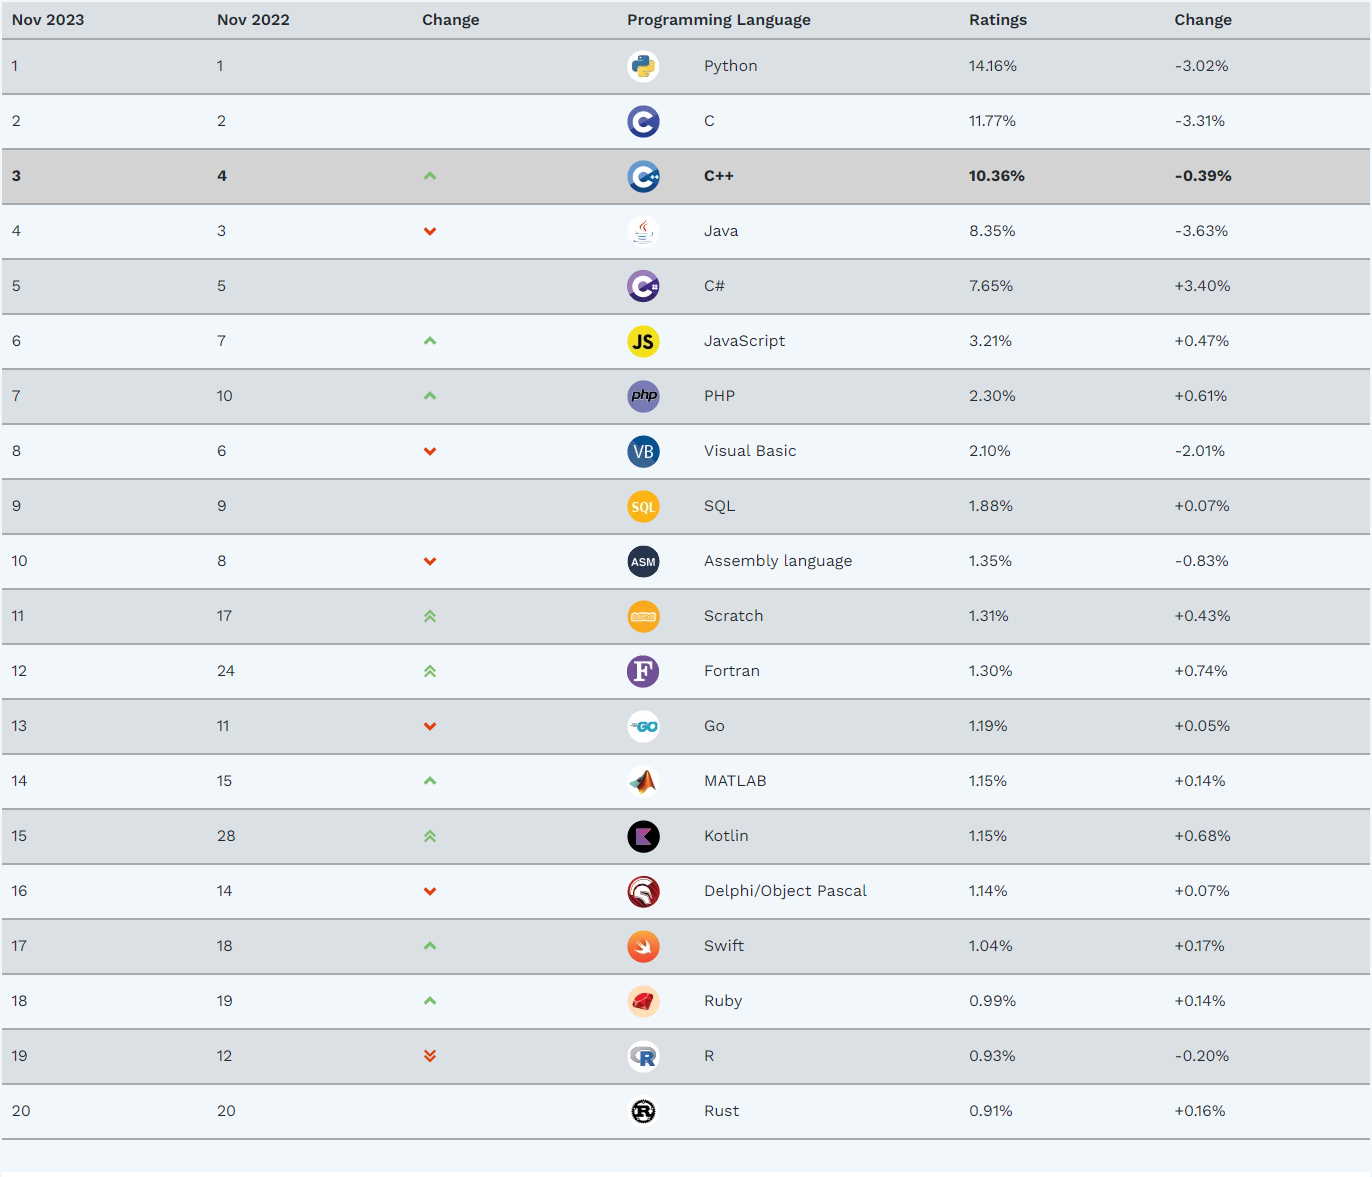
Task: Click the double down arrow for R
Action: 430,1056
